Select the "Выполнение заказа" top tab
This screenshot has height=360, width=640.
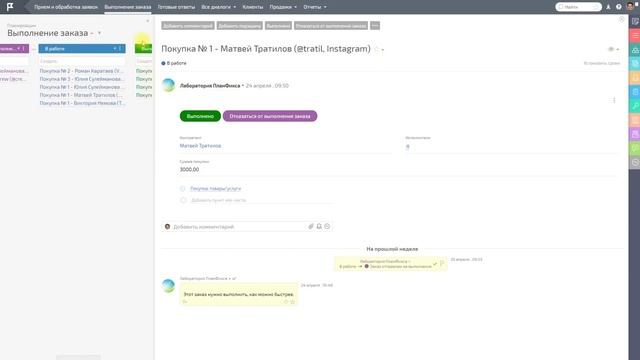pyautogui.click(x=128, y=7)
